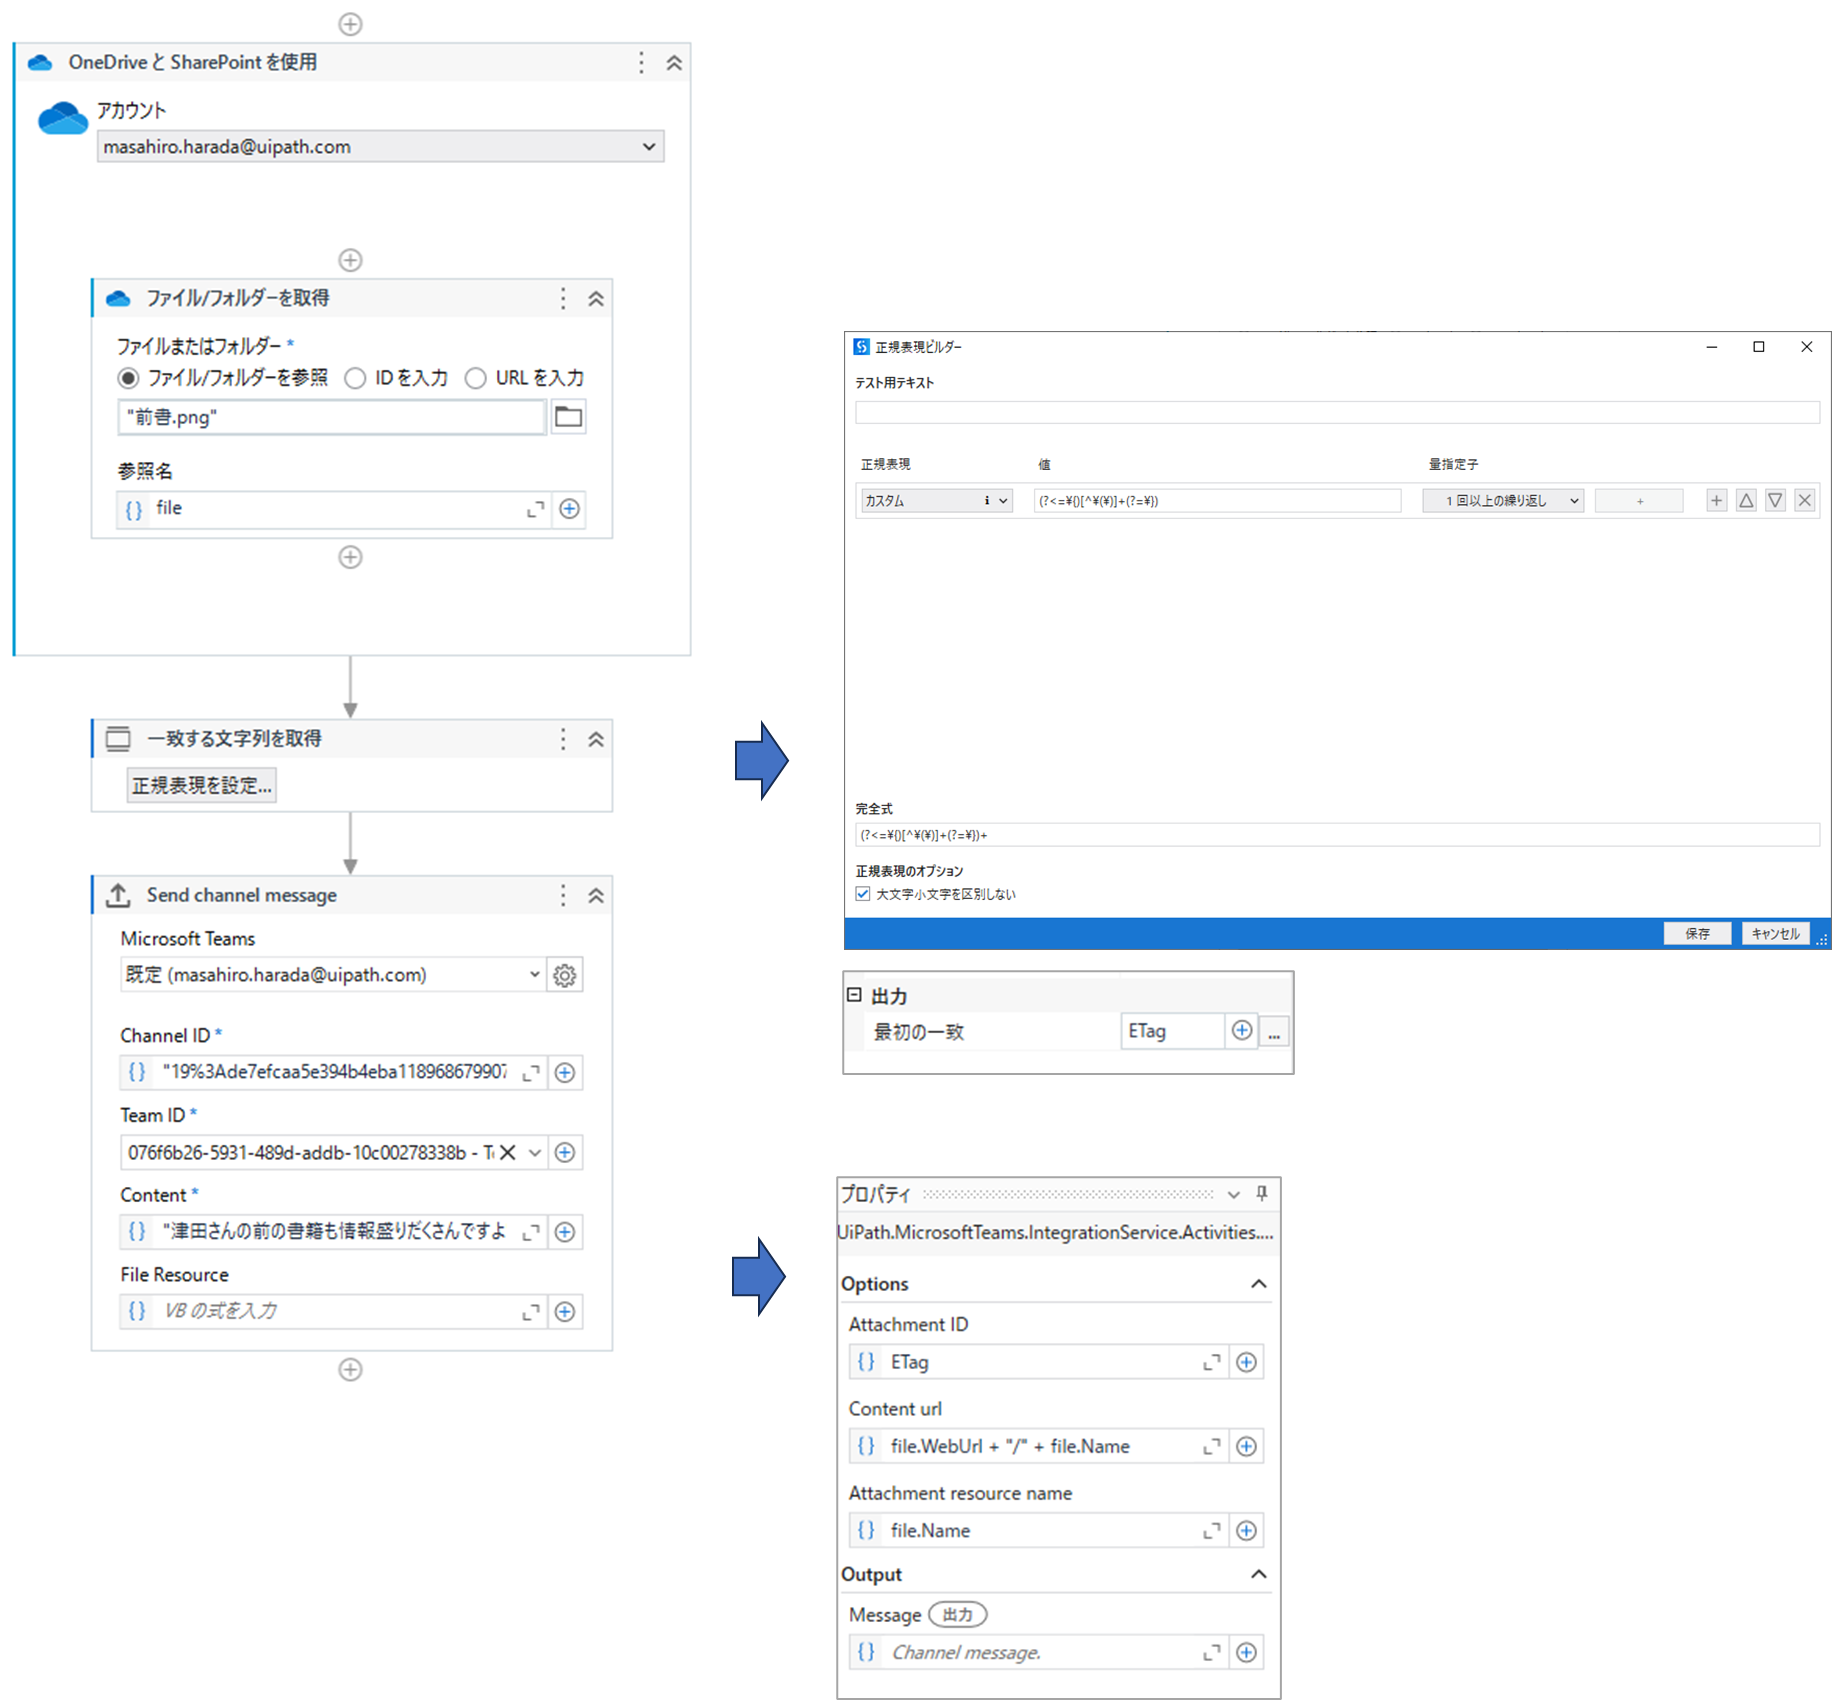Image resolution: width=1832 pixels, height=1700 pixels.
Task: Collapse the OneDrive と SharePoint を使用 activity
Action: [674, 63]
